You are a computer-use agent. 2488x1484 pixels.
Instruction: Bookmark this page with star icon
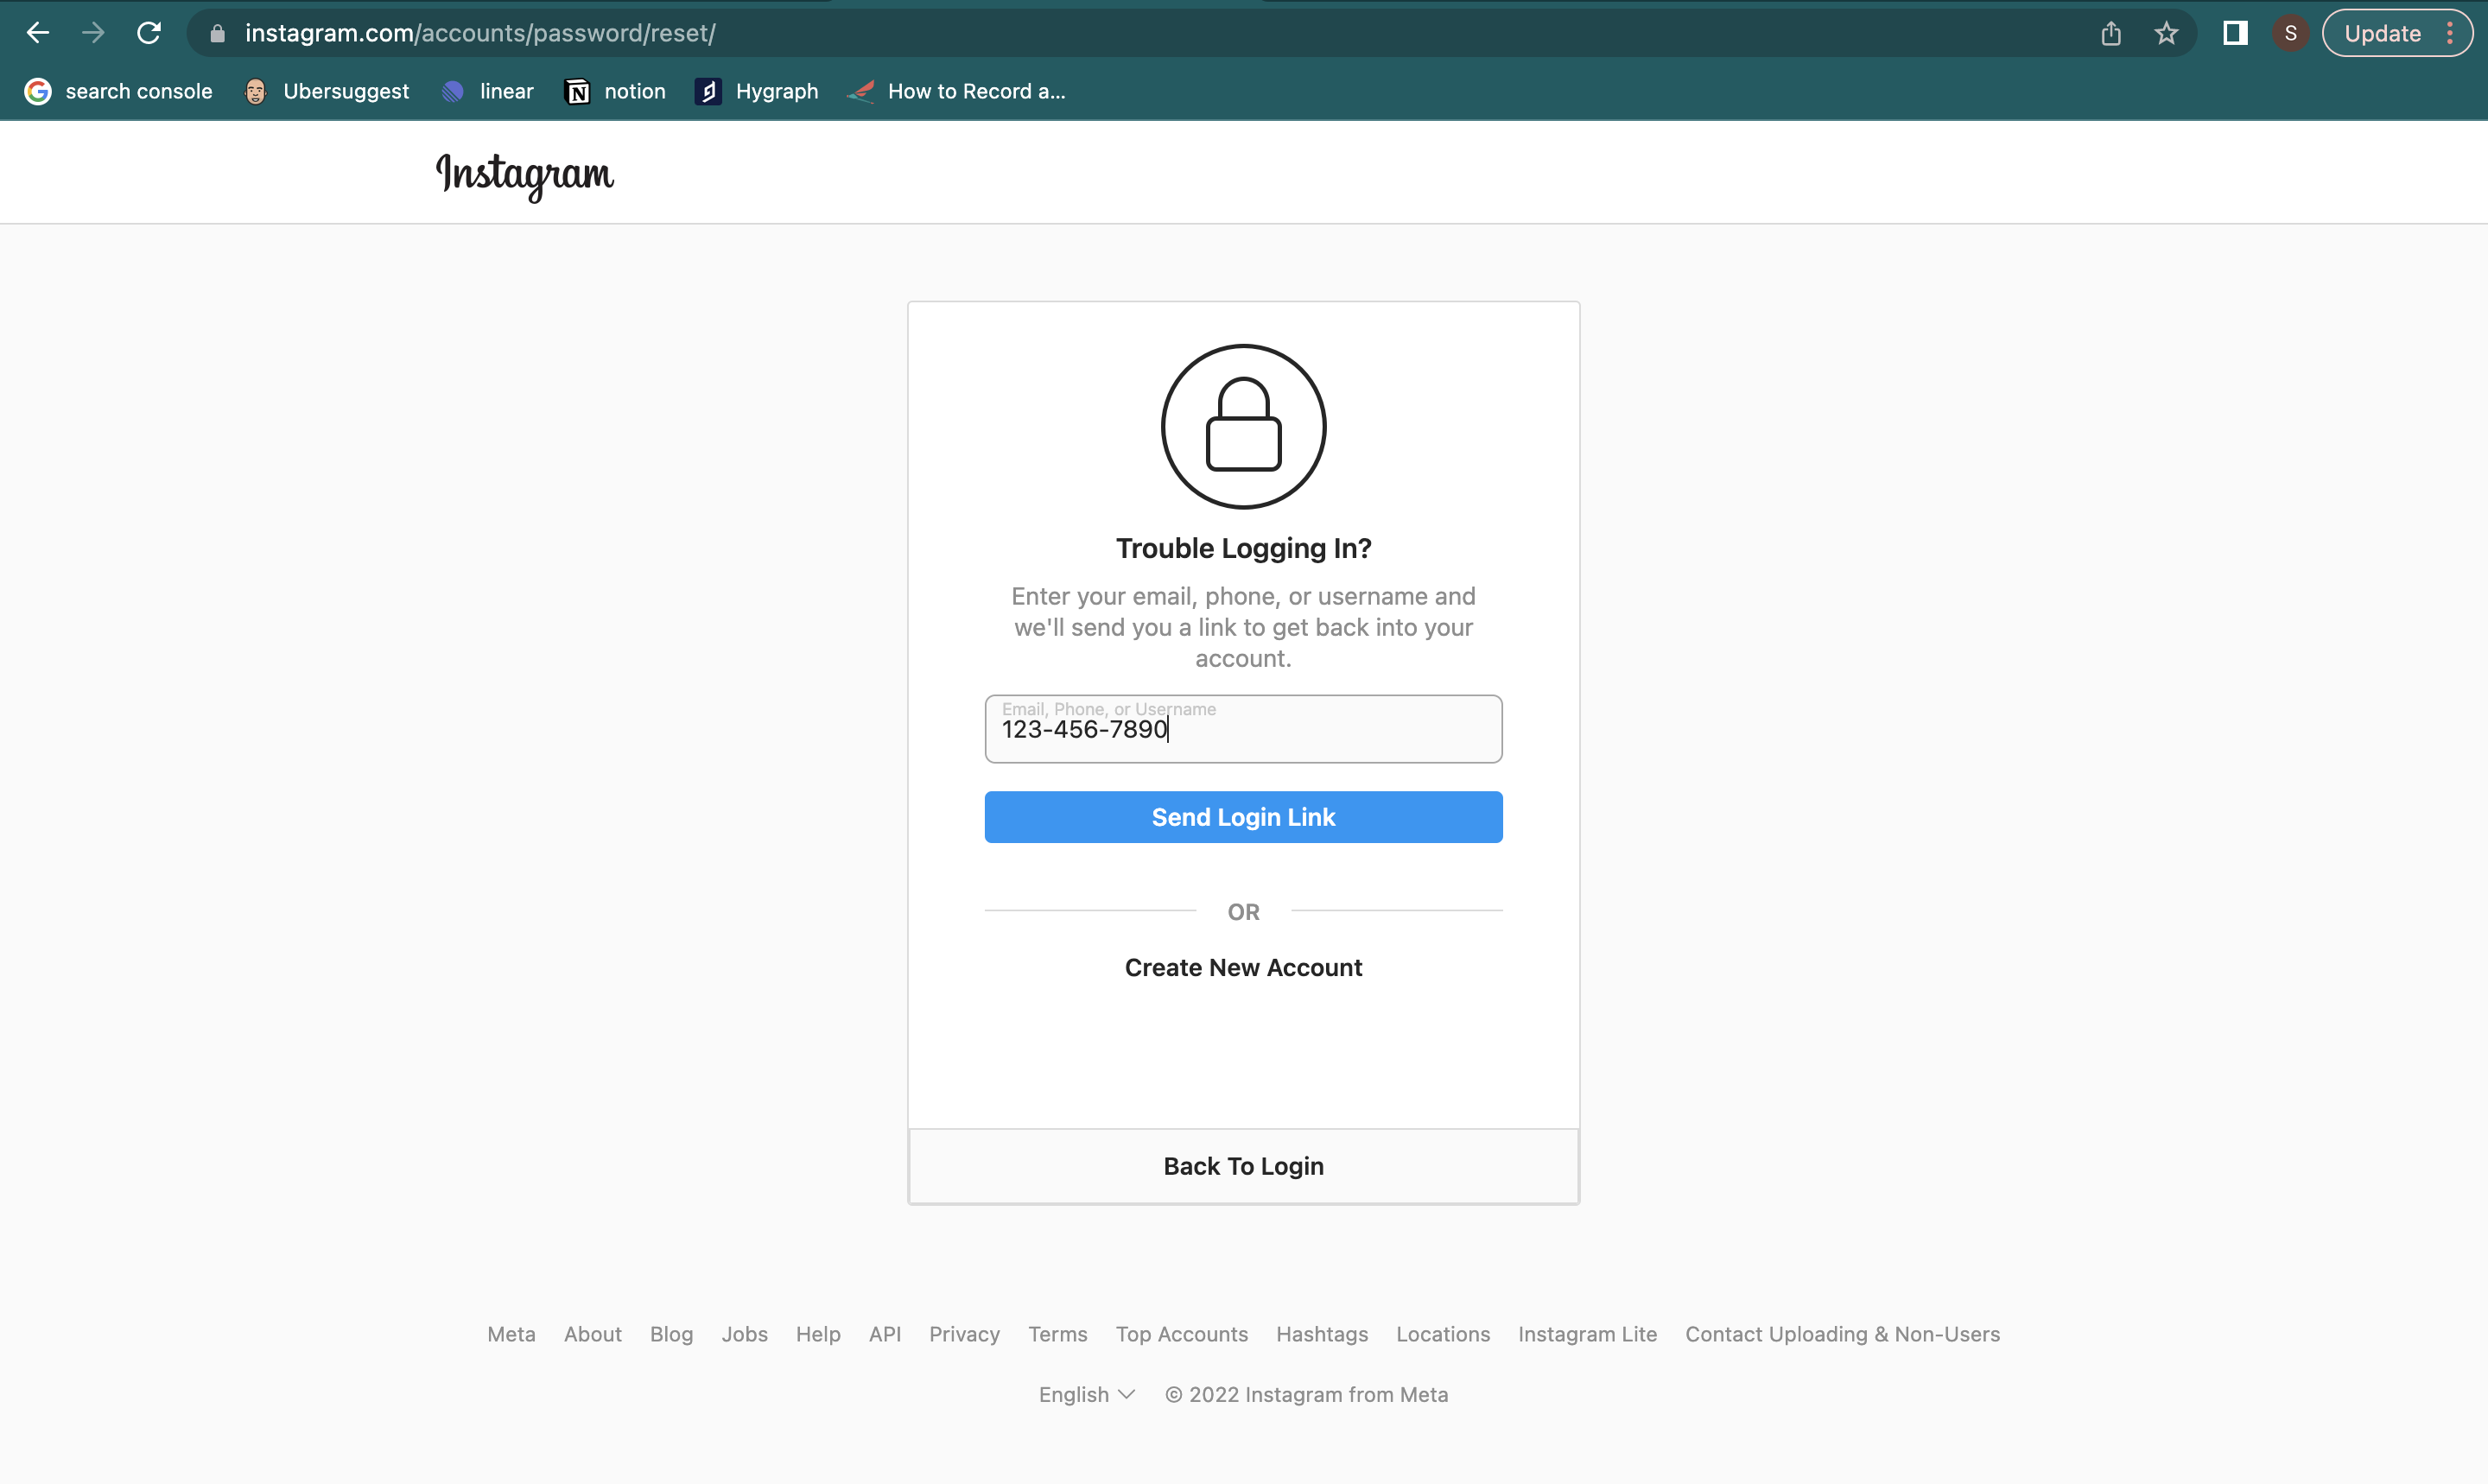point(2166,33)
